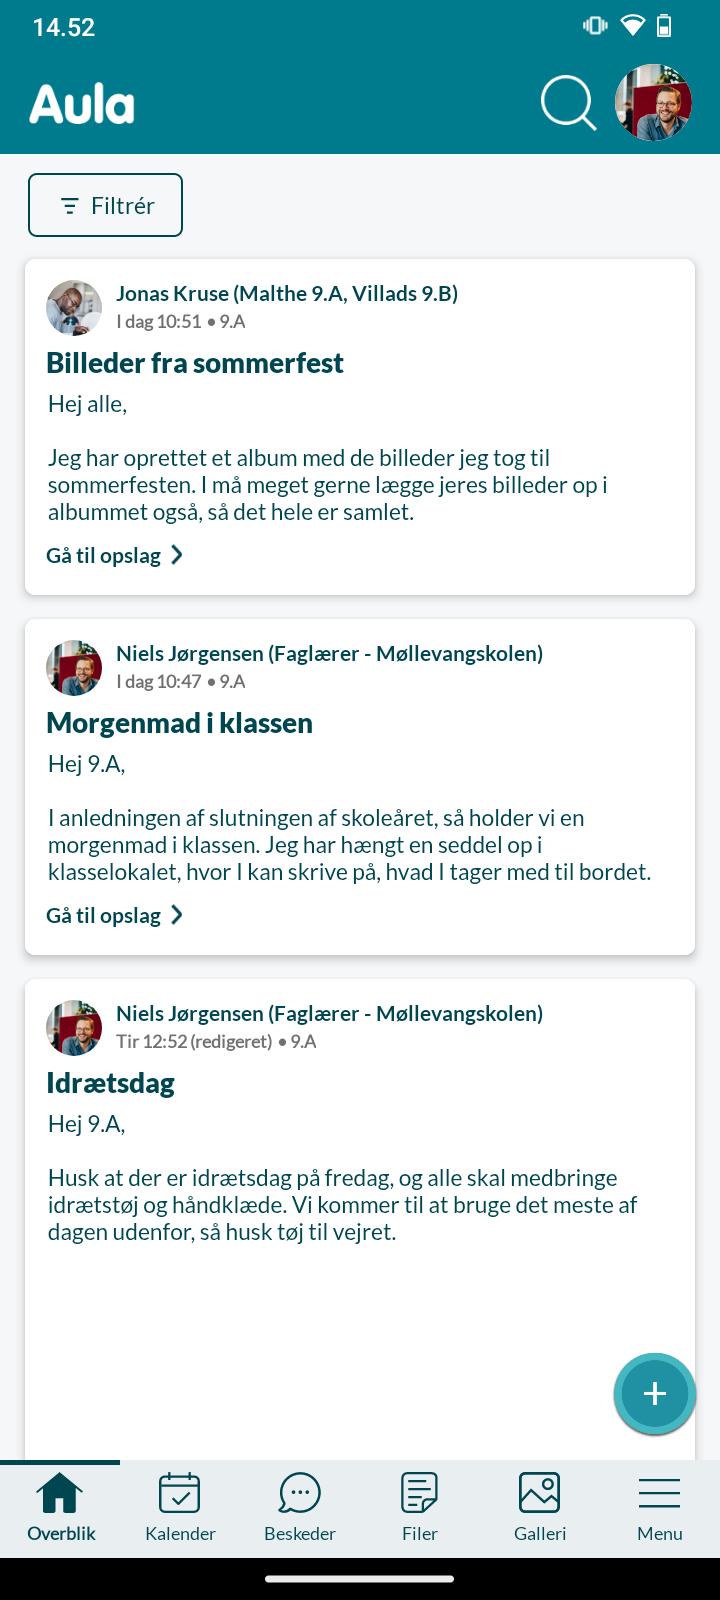Open the Menu hamburger icon
Viewport: 720px width, 1600px height.
pyautogui.click(x=660, y=1507)
